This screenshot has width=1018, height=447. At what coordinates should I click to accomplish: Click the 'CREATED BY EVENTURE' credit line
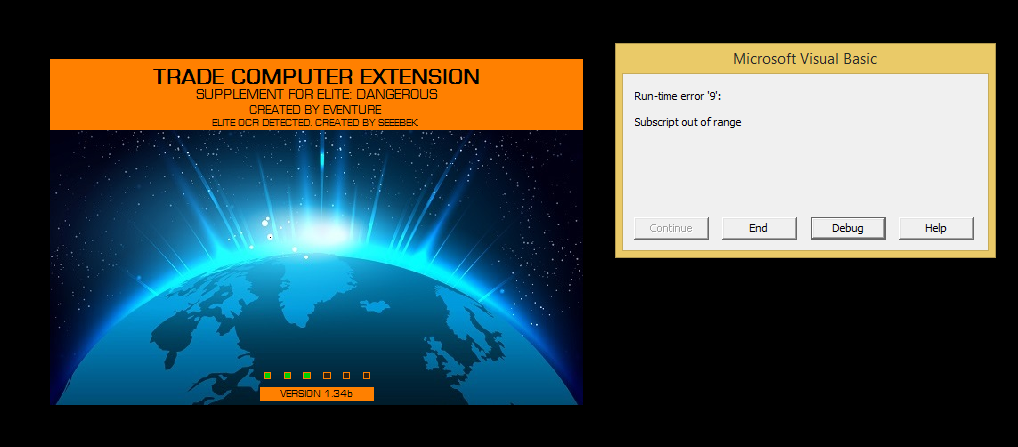[316, 110]
